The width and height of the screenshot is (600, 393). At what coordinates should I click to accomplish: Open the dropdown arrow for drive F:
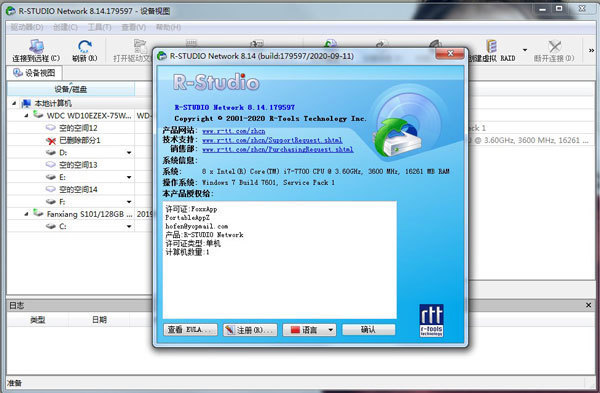[x=129, y=202]
